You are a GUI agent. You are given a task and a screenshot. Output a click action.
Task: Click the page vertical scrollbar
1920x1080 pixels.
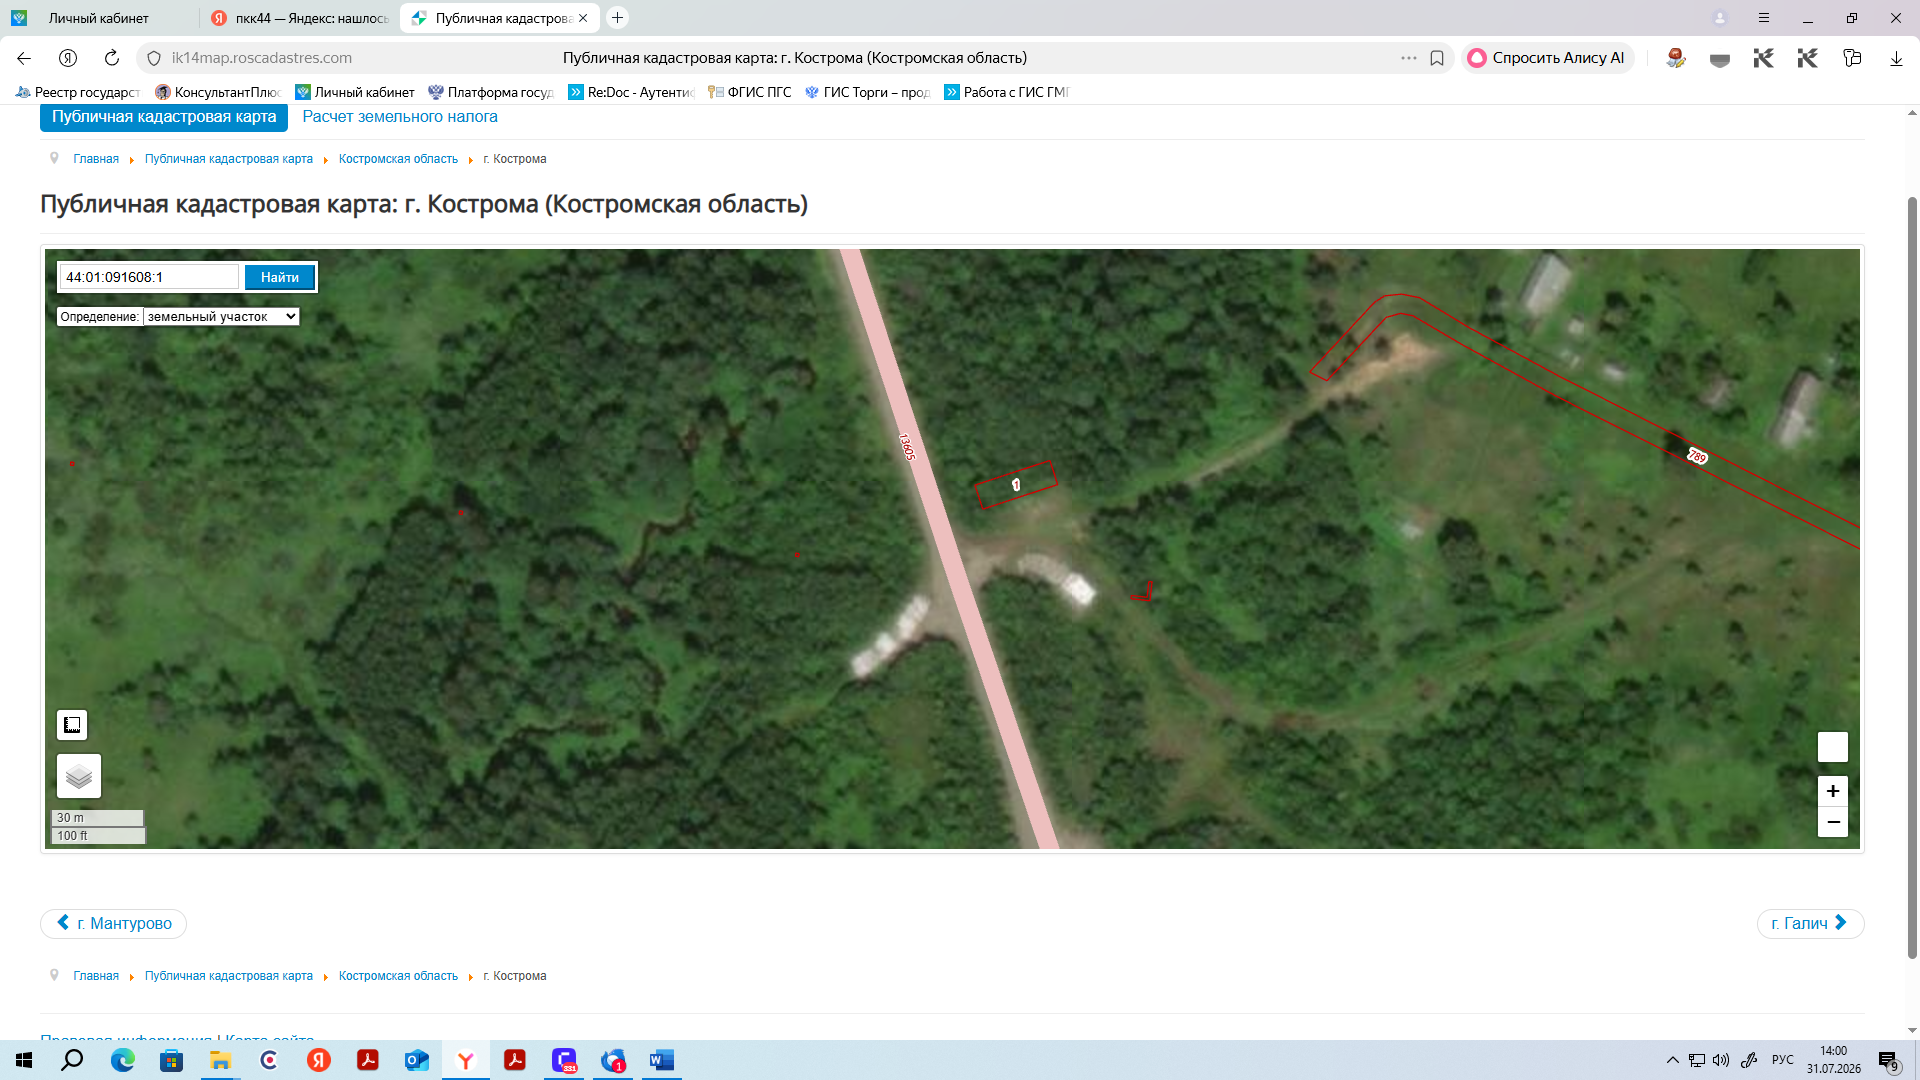coord(1912,577)
